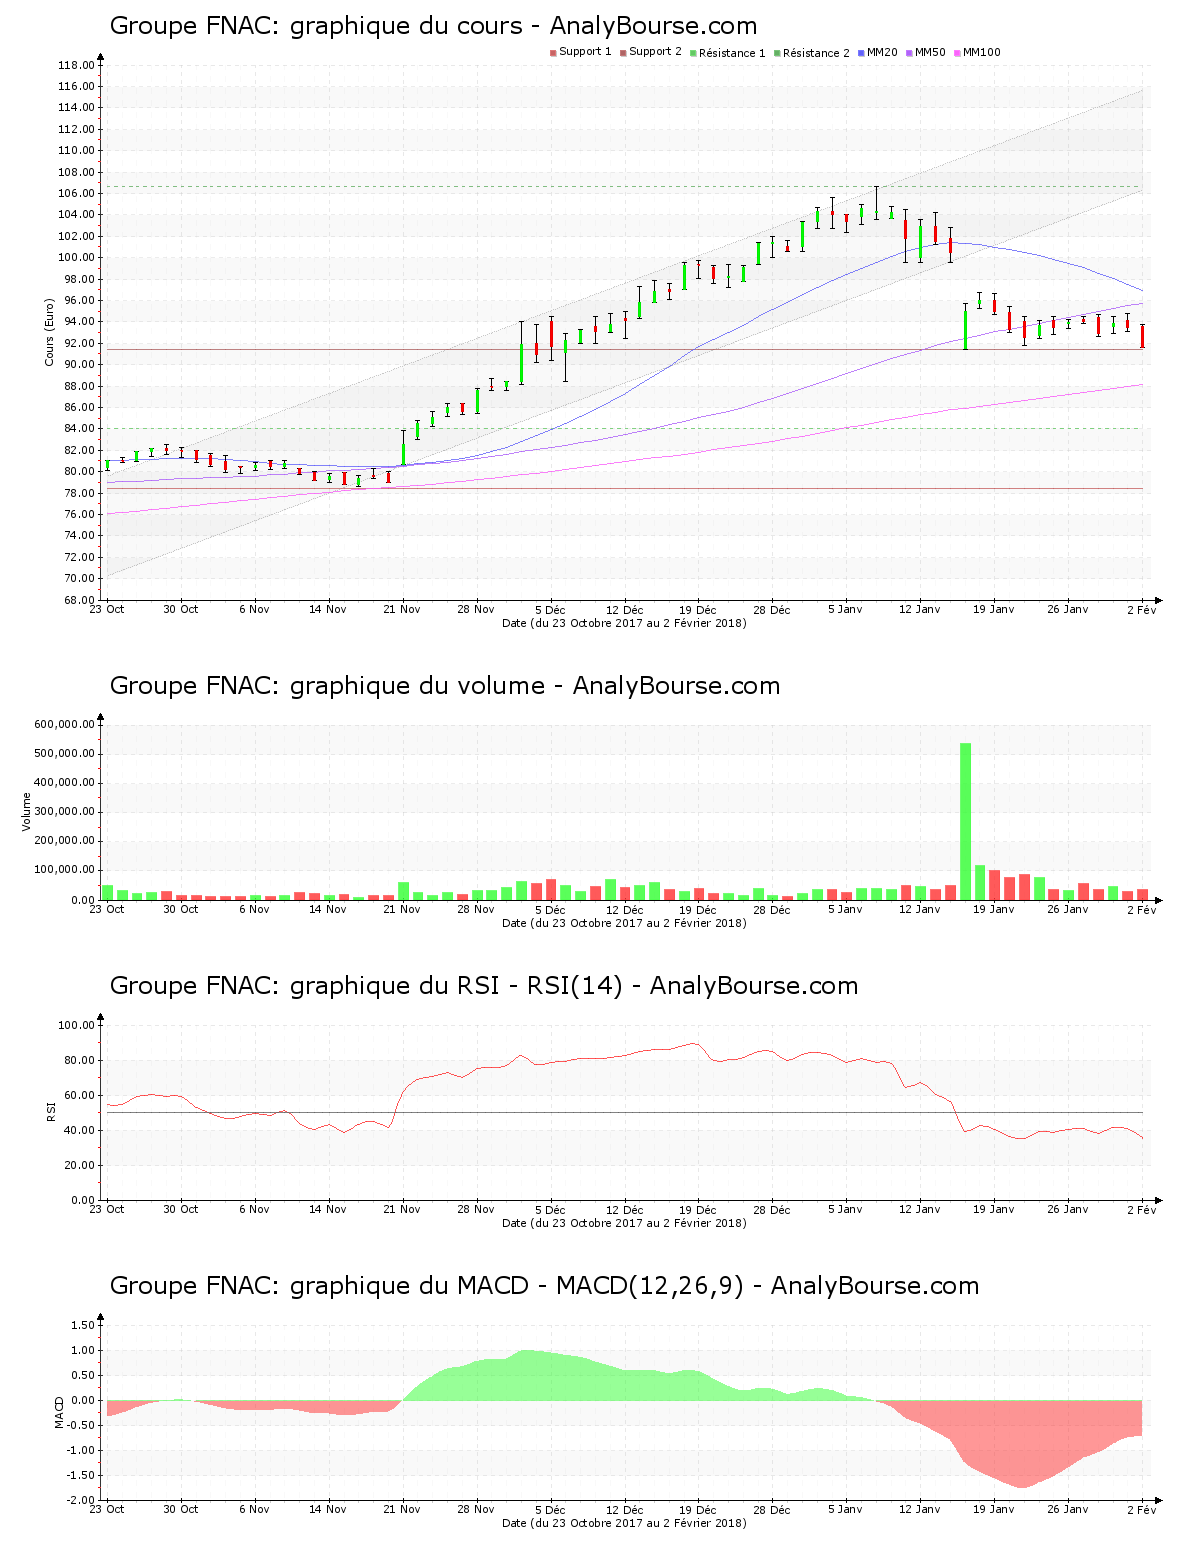Click the MM20 legend color square
The height and width of the screenshot is (1550, 1200).
[x=861, y=53]
